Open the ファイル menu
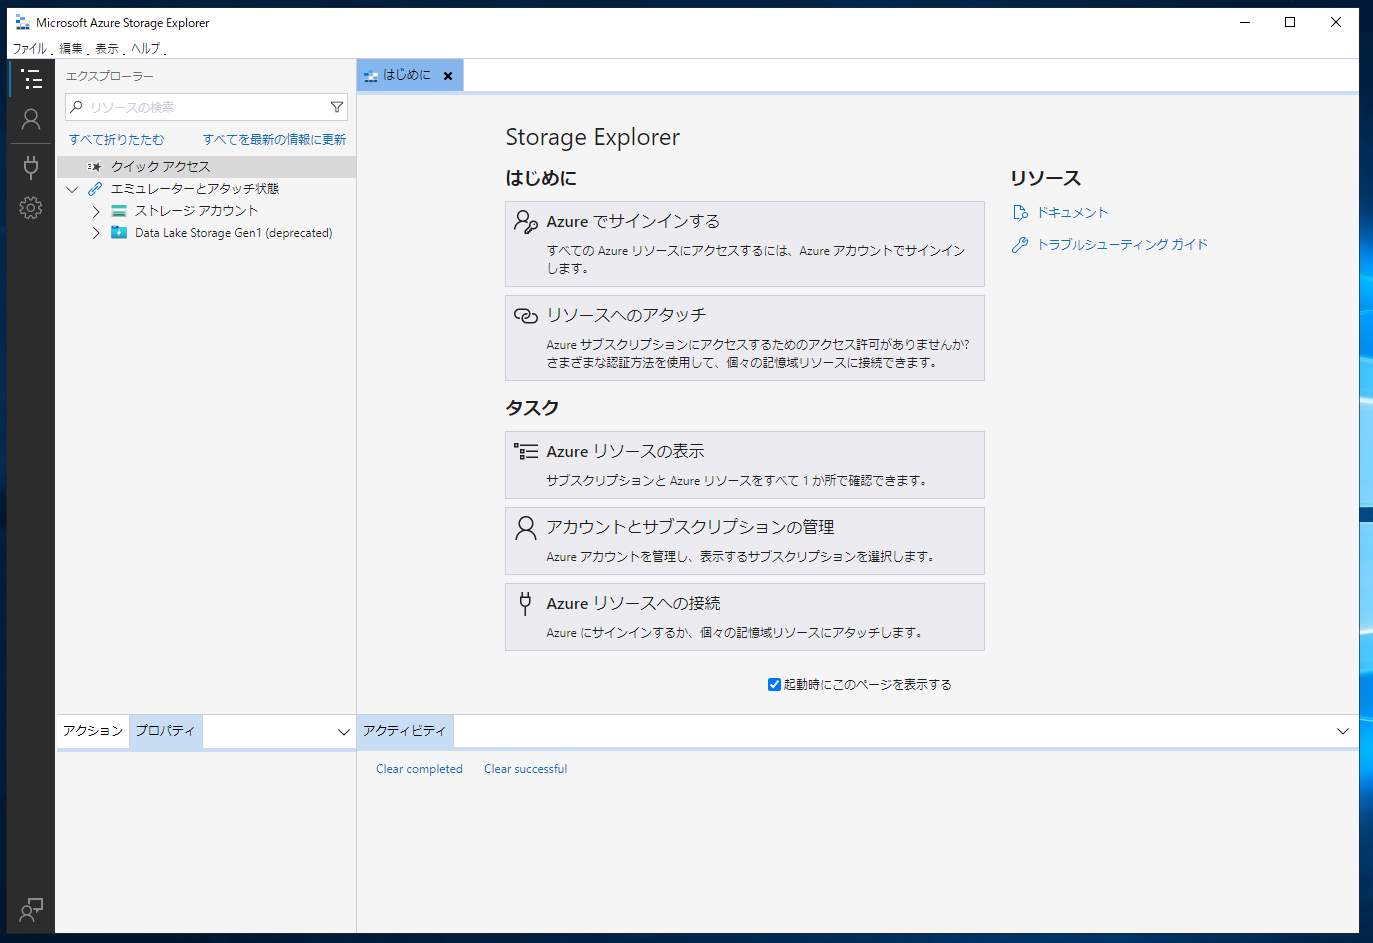Viewport: 1373px width, 943px height. (x=29, y=48)
